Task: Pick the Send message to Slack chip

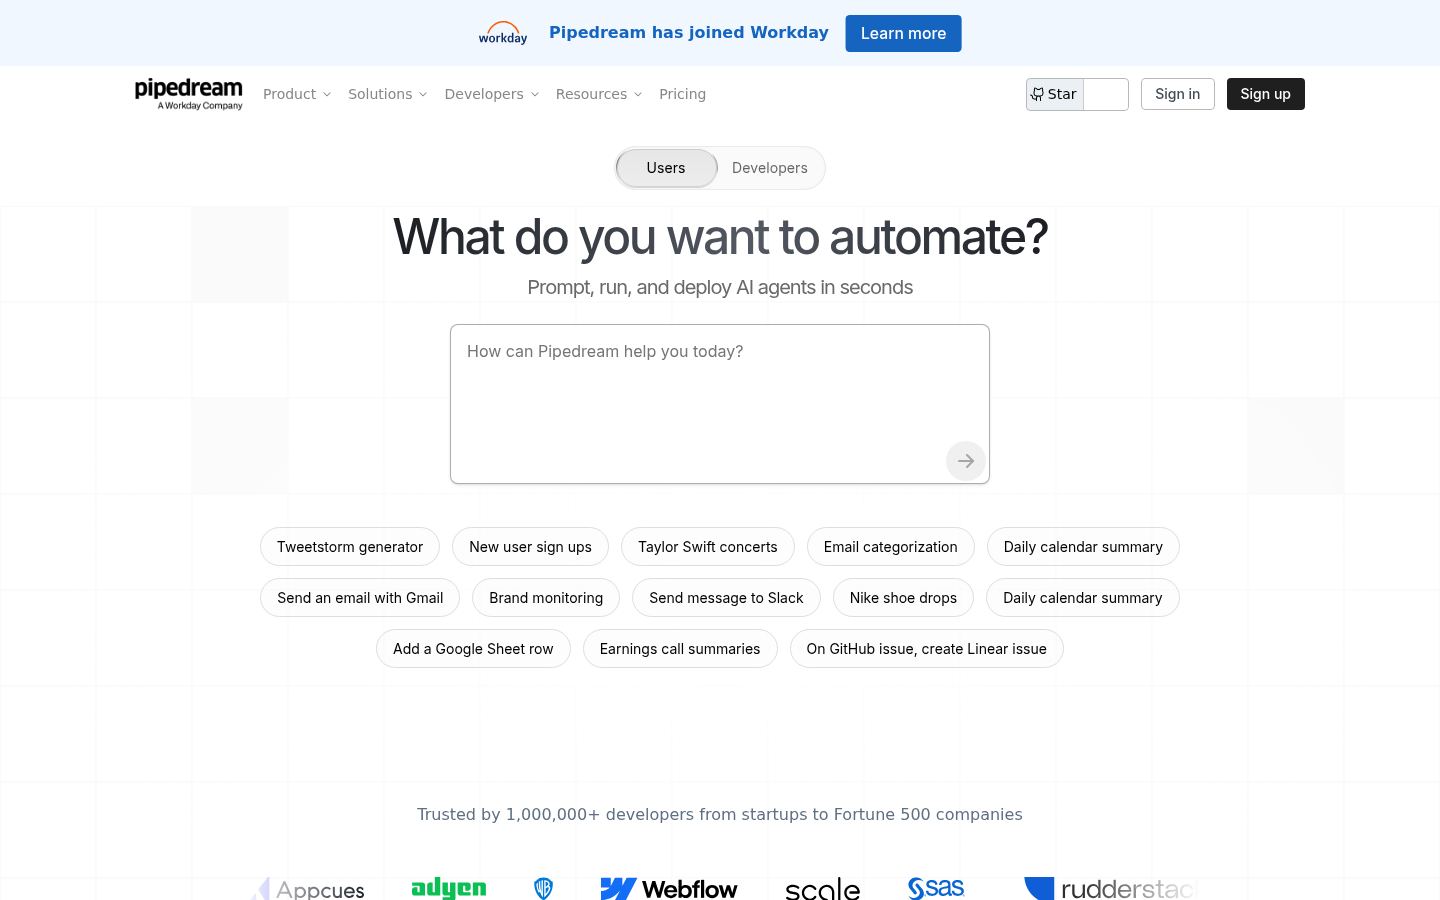Action: coord(726,598)
